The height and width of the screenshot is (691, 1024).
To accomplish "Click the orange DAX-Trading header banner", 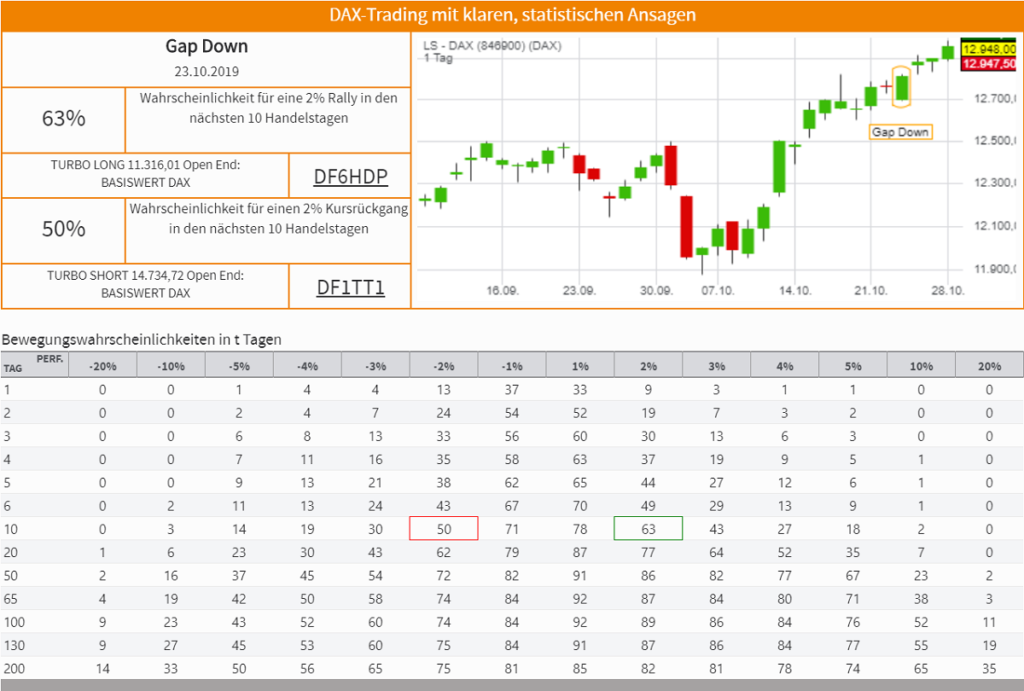I will point(512,16).
